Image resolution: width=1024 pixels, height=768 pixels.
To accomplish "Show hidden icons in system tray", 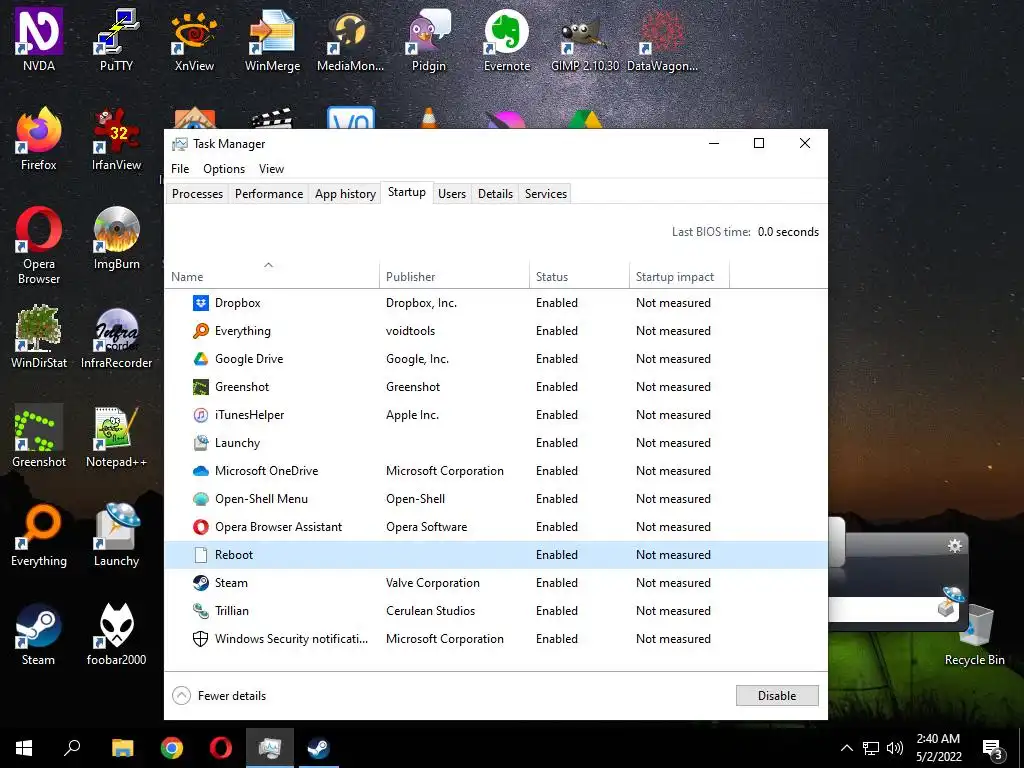I will click(846, 748).
